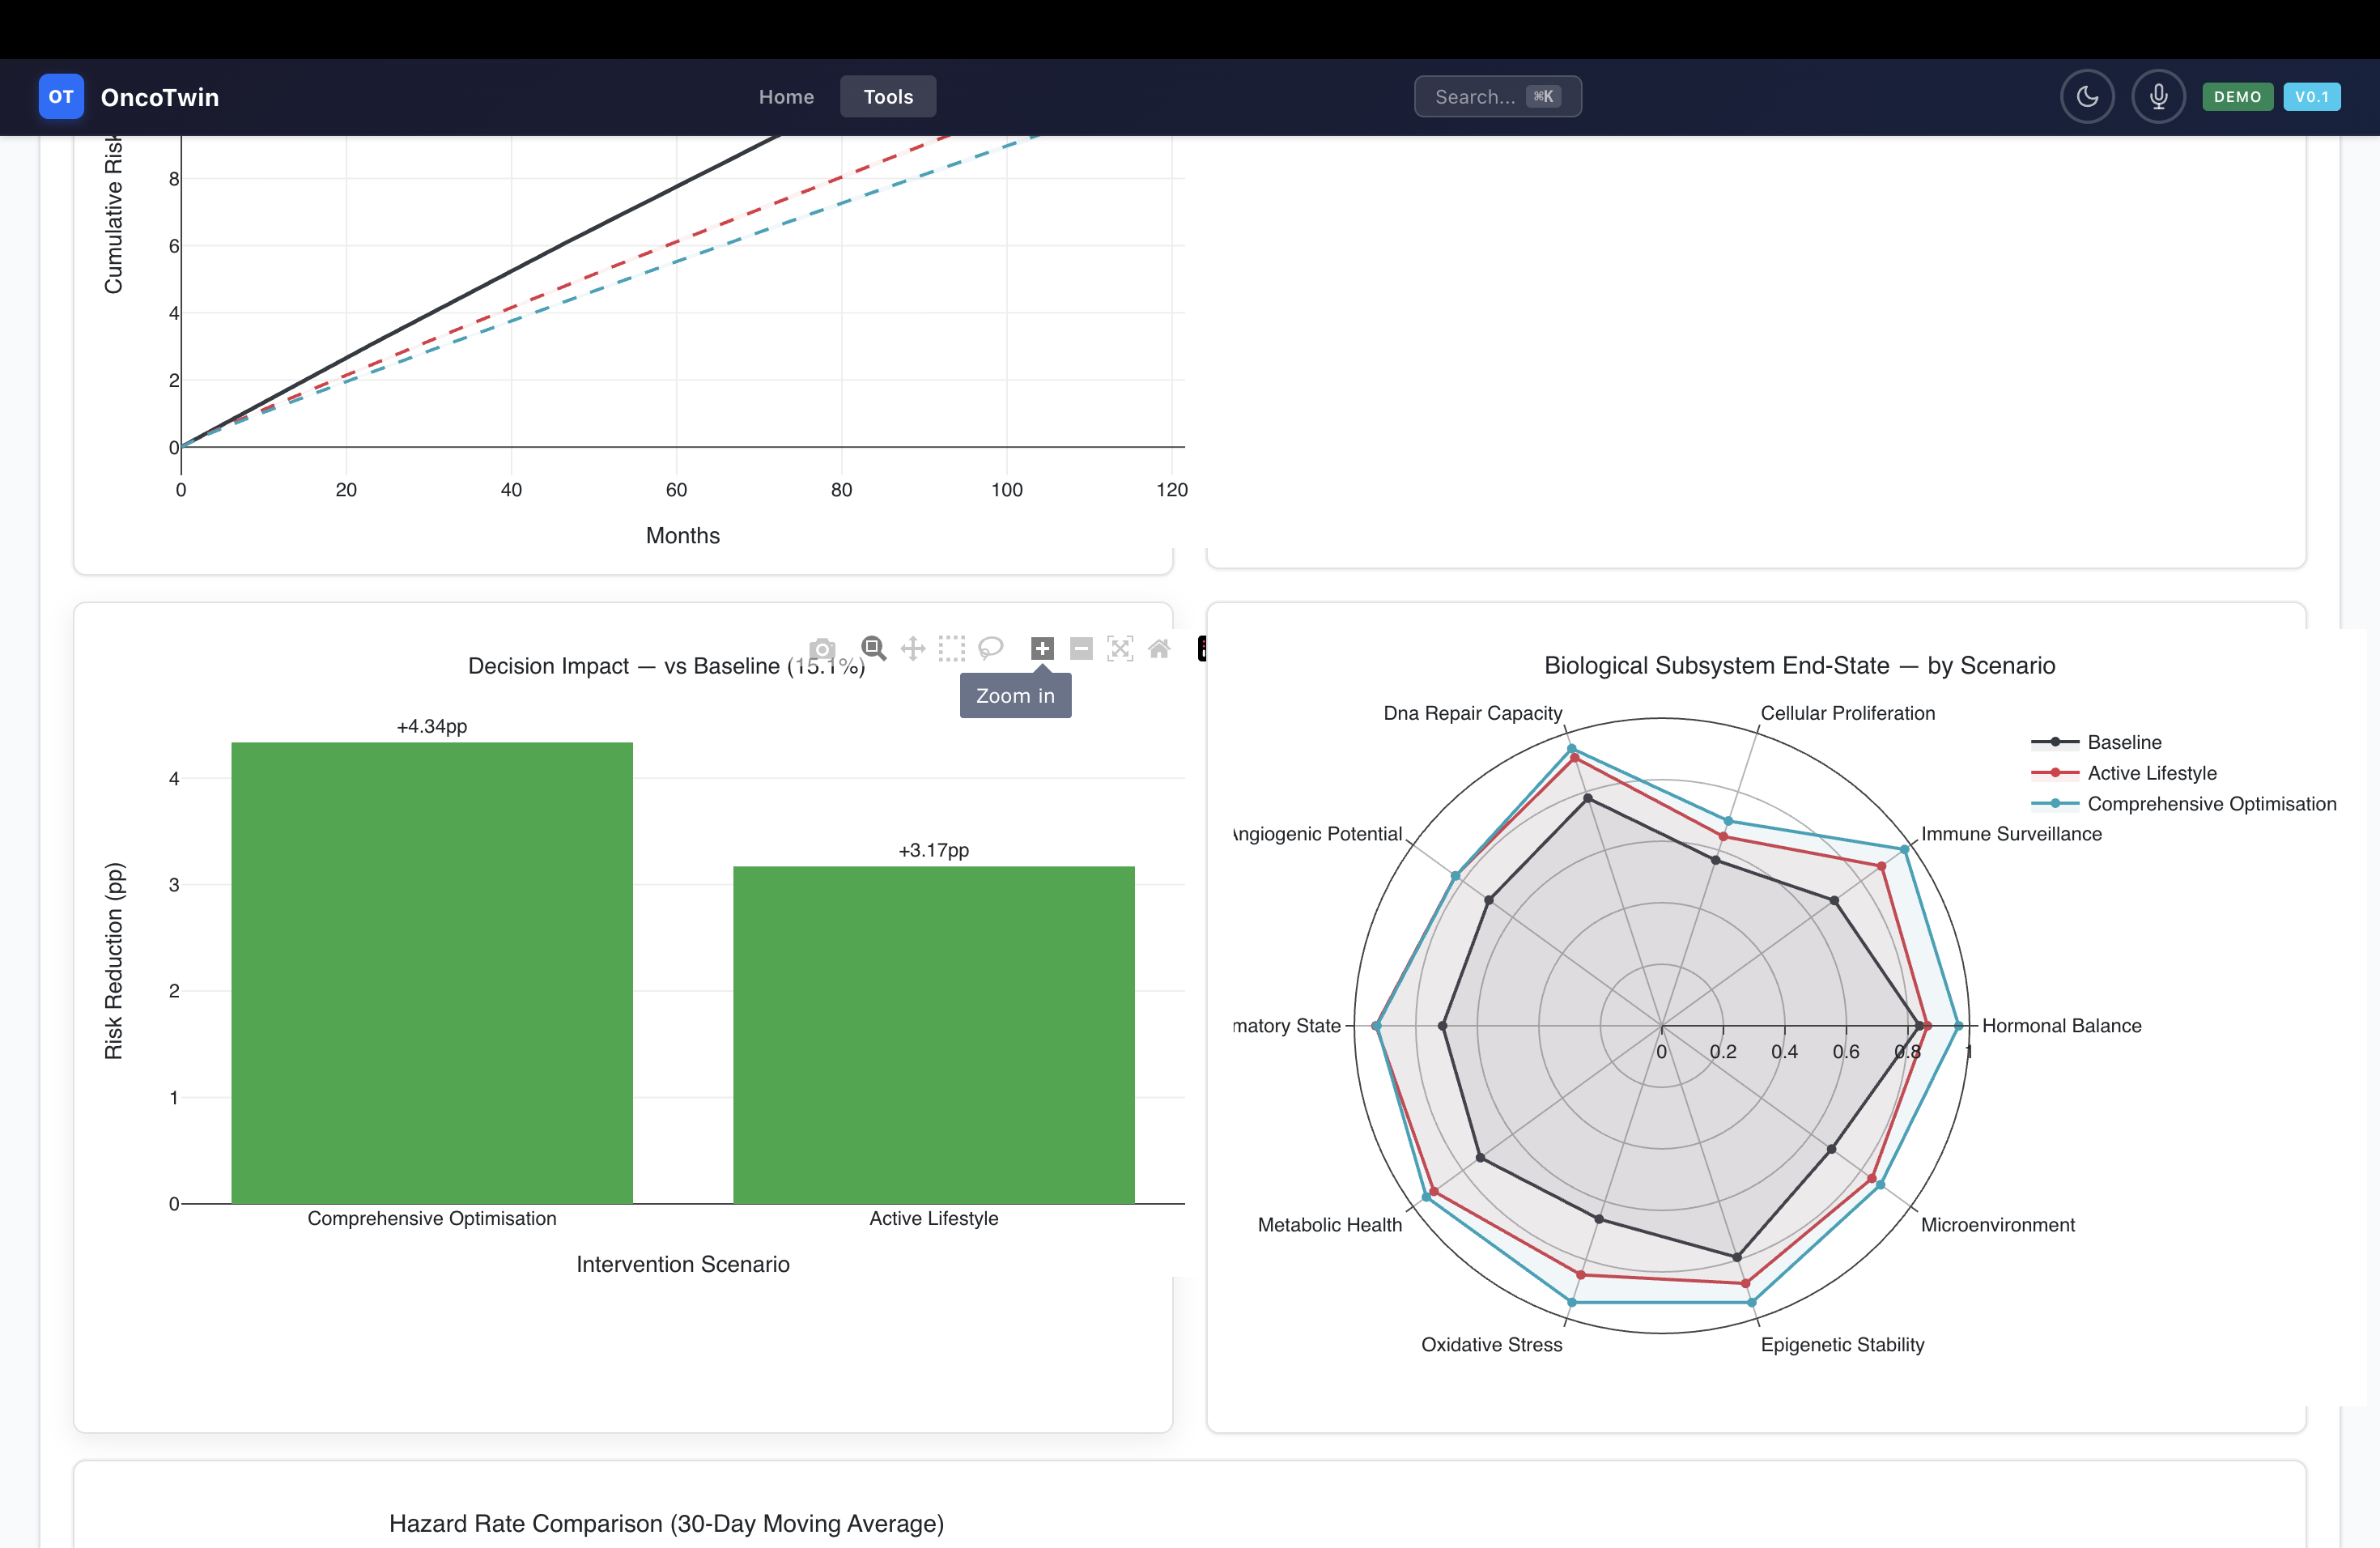Screen dimensions: 2380x1548
Task: Reset axes with the home icon
Action: click(1159, 649)
